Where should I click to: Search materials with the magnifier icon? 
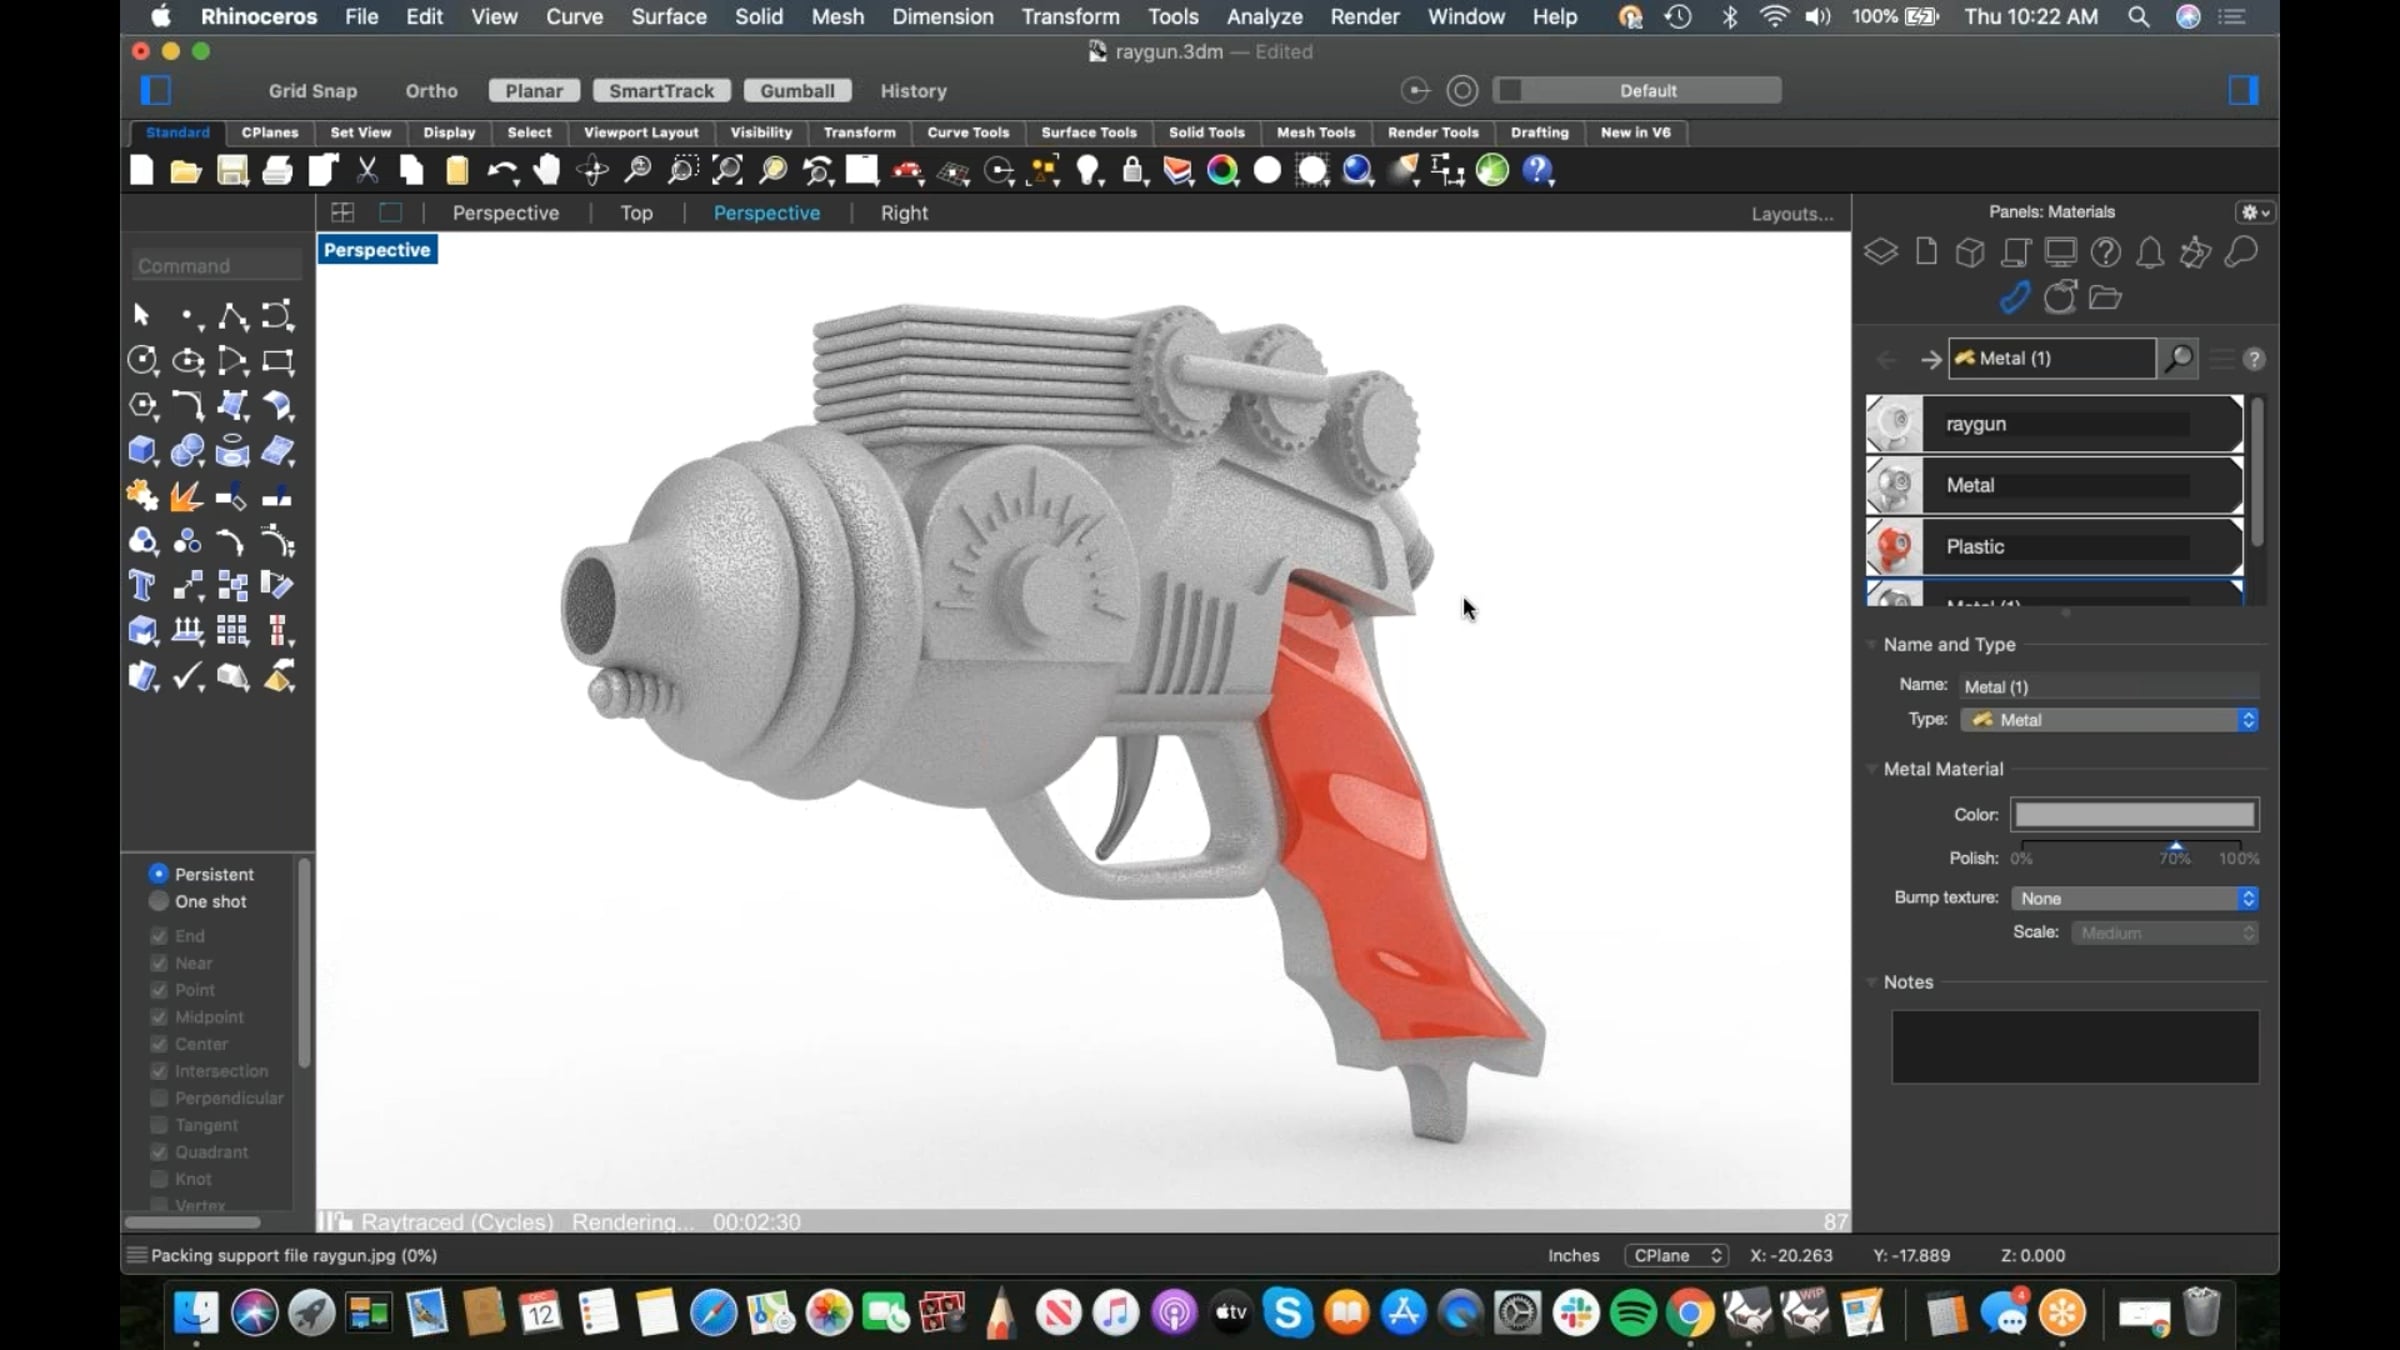pos(2179,358)
